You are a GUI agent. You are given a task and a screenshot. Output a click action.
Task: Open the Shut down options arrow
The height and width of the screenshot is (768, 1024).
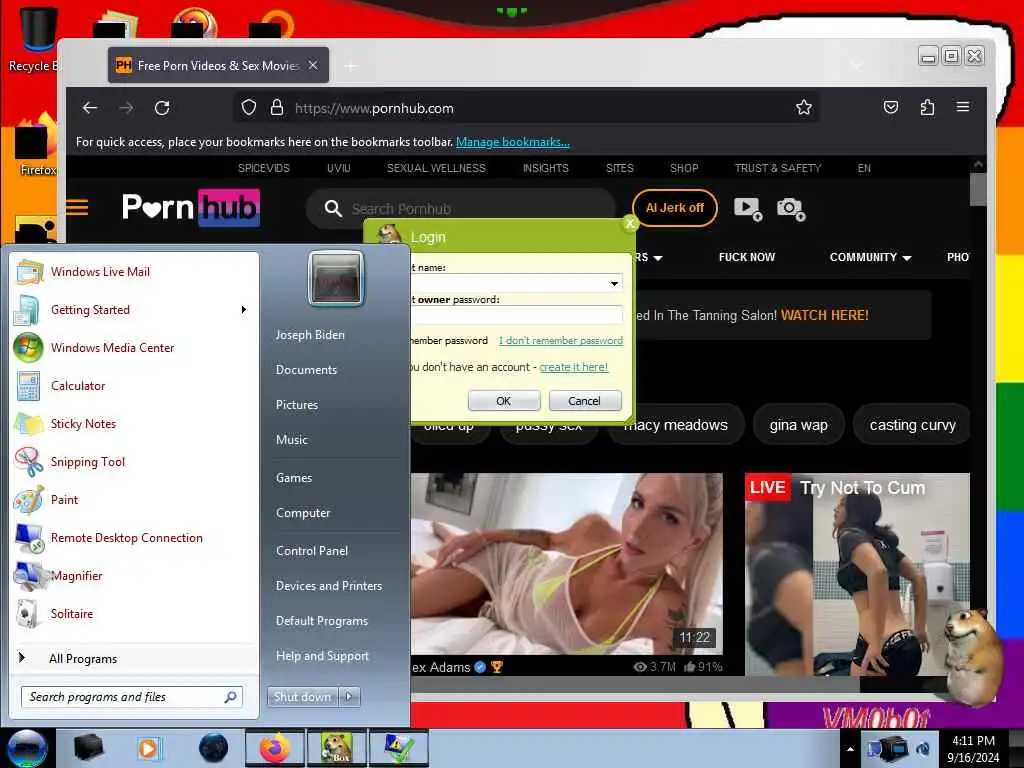tap(349, 697)
